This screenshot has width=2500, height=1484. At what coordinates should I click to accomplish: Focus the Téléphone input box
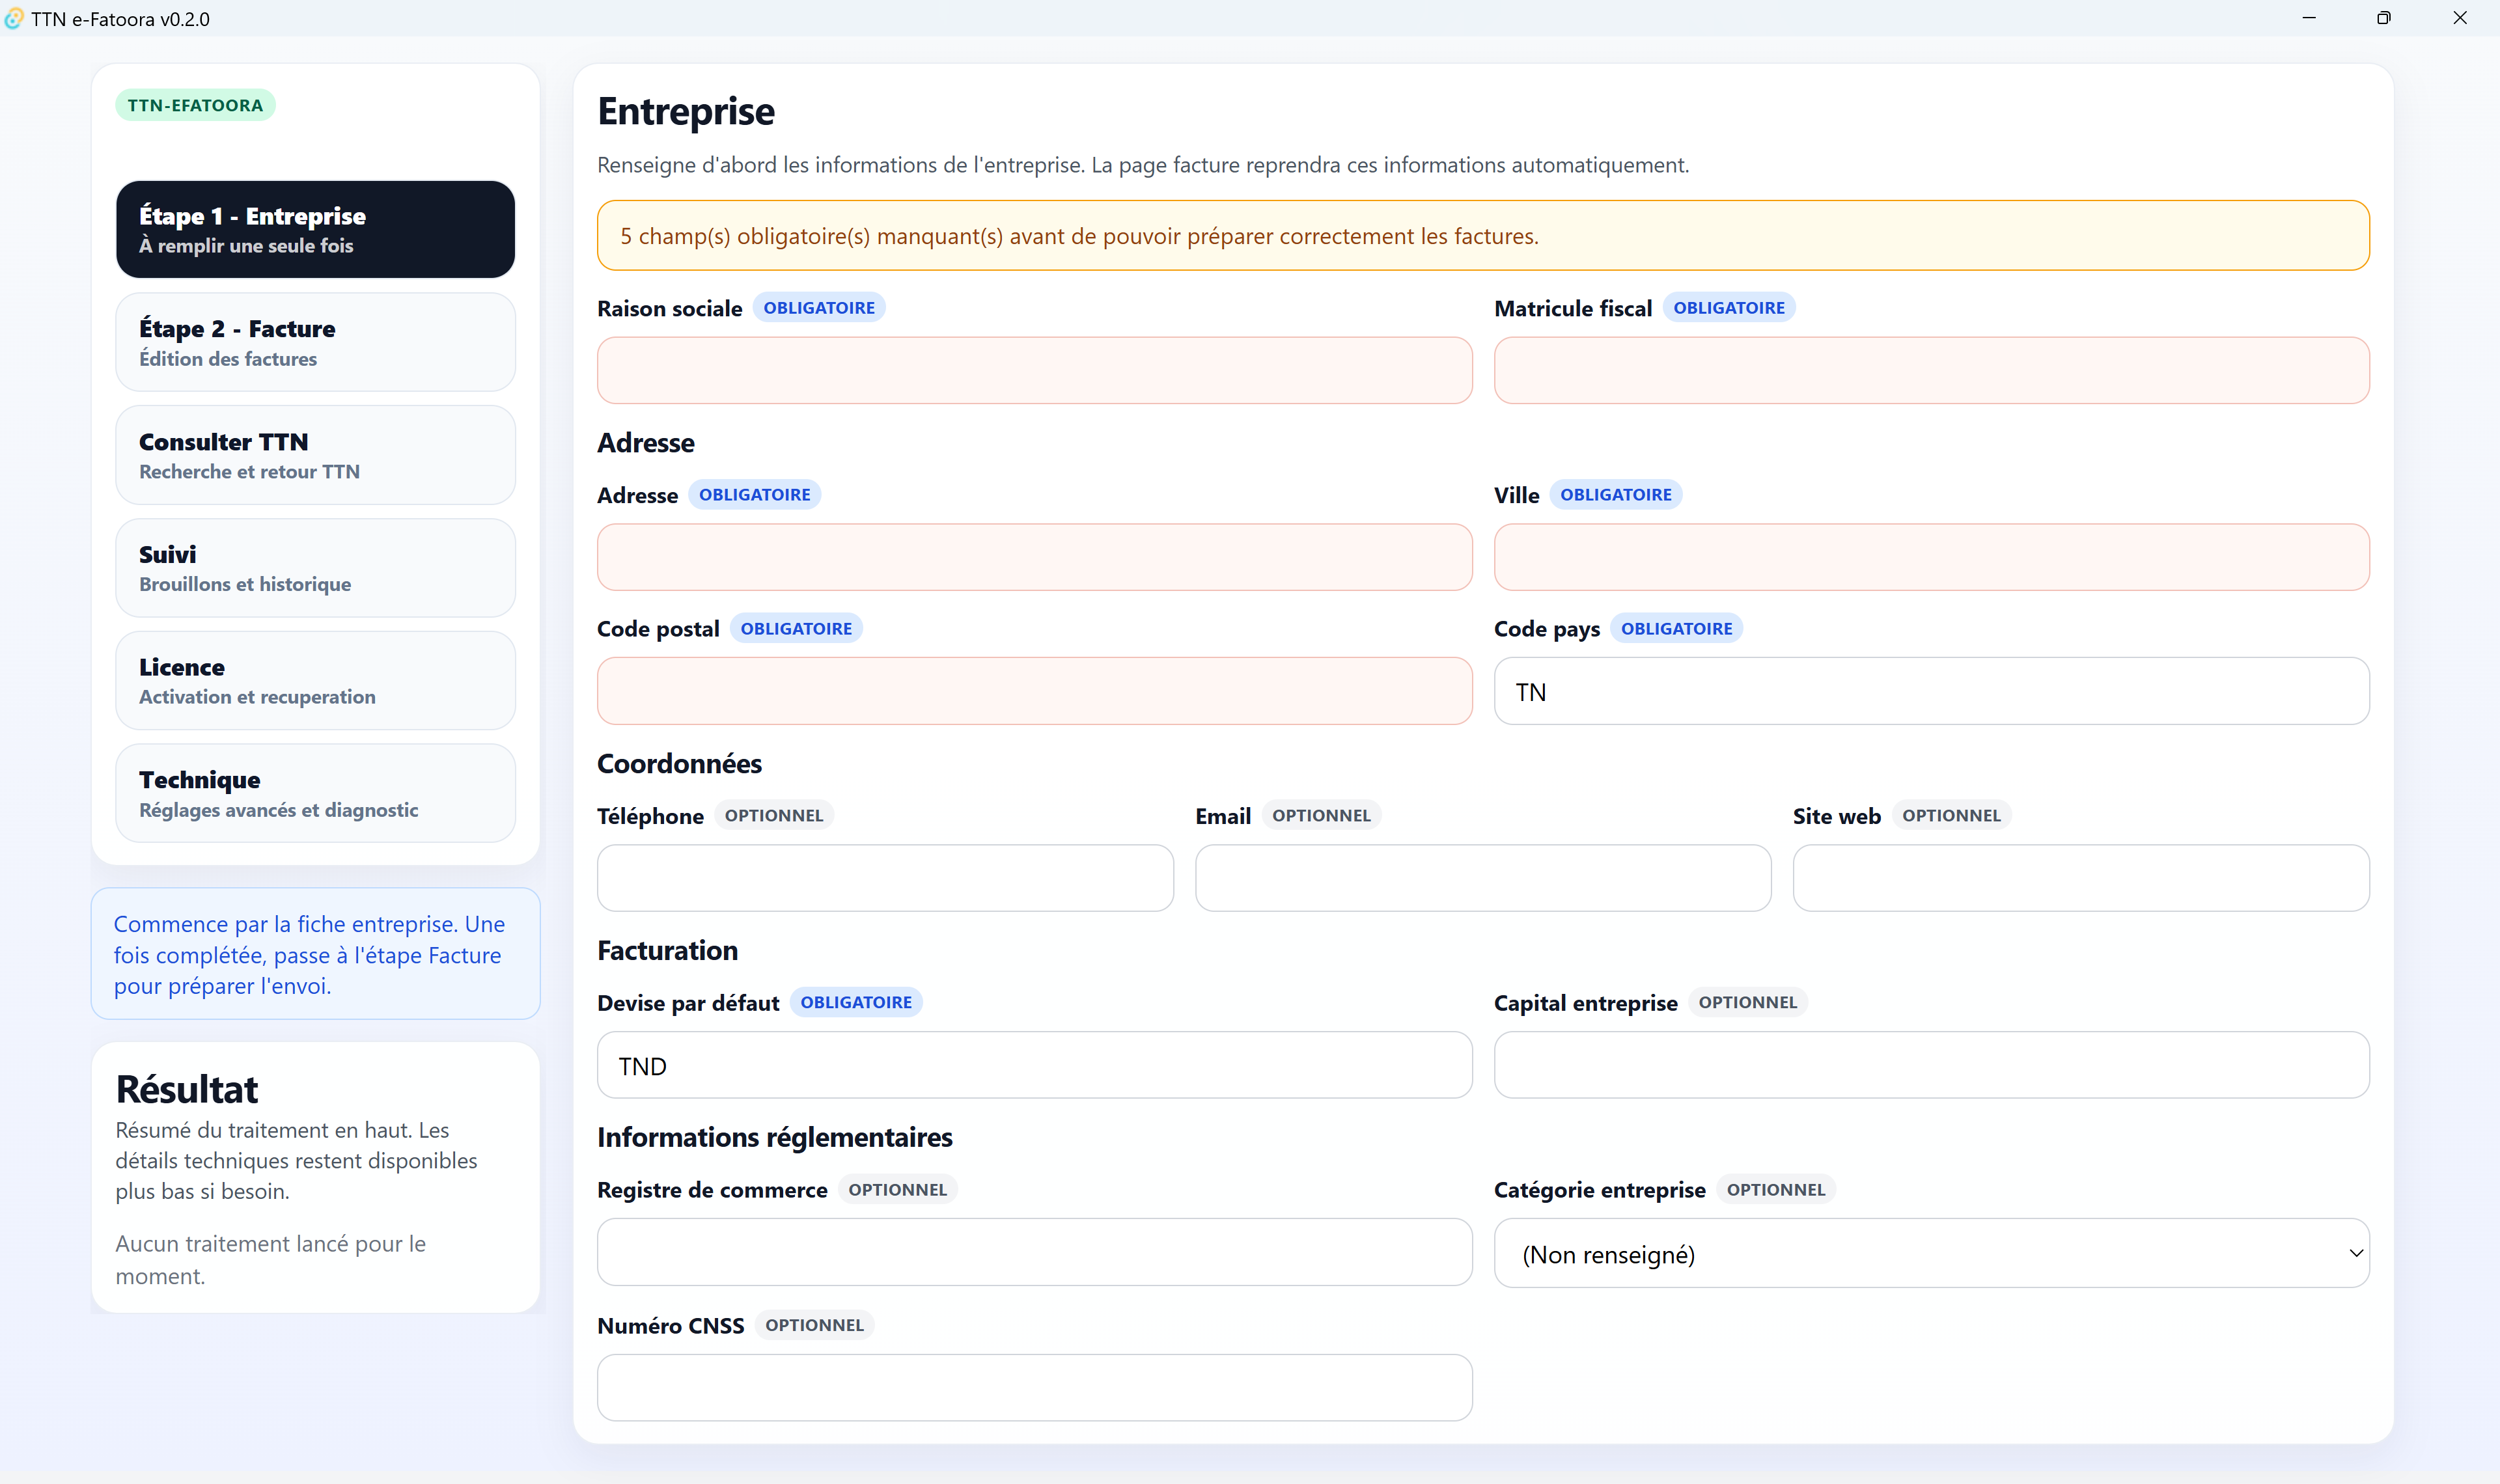click(x=884, y=879)
